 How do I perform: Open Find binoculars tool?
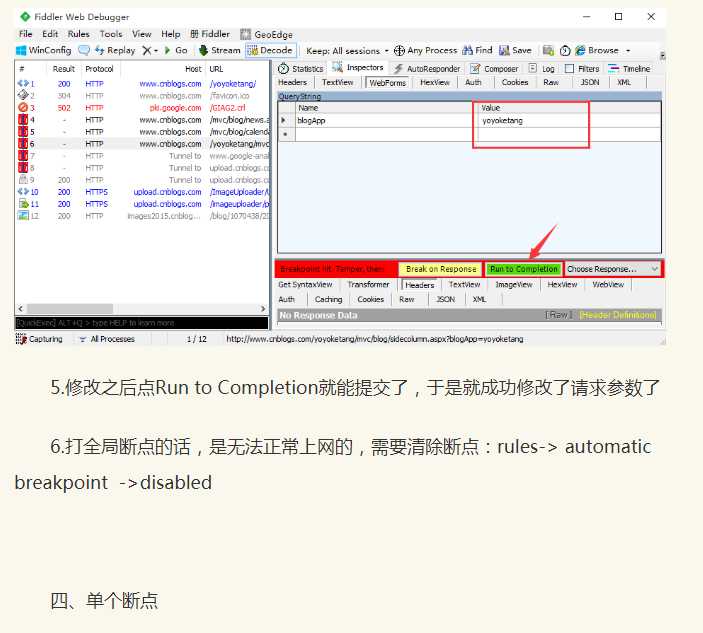[477, 50]
